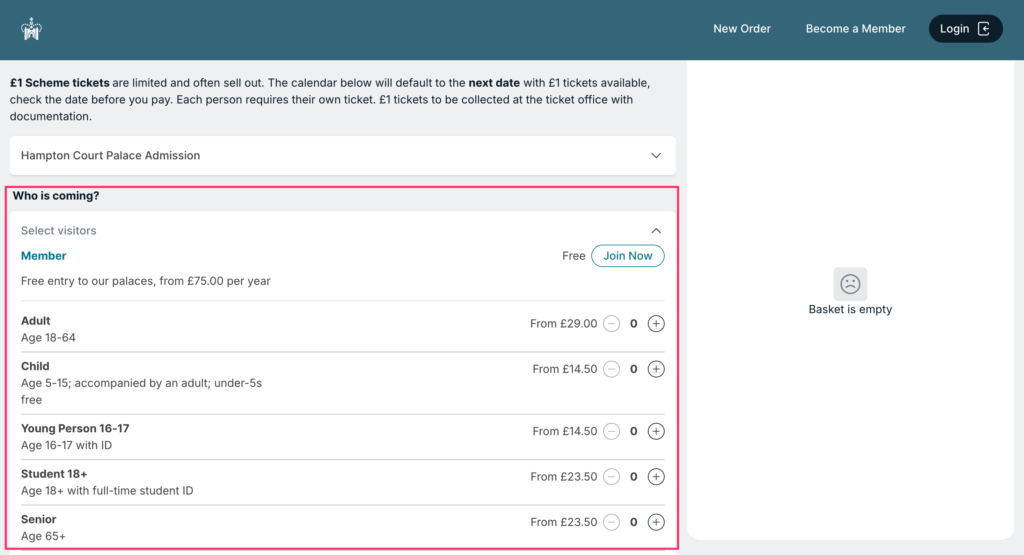The height and width of the screenshot is (555, 1024).
Task: Collapse the Select visitors panel chevron
Action: pyautogui.click(x=656, y=230)
